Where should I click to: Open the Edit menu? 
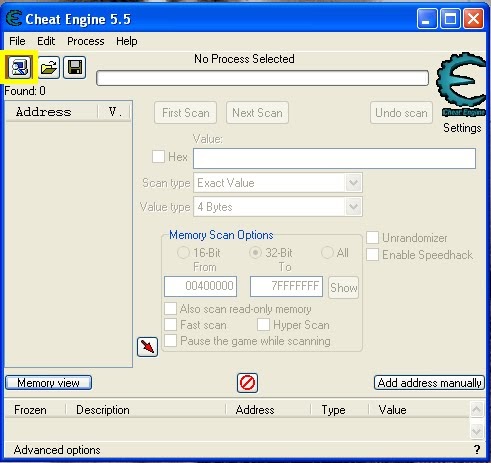[x=46, y=41]
